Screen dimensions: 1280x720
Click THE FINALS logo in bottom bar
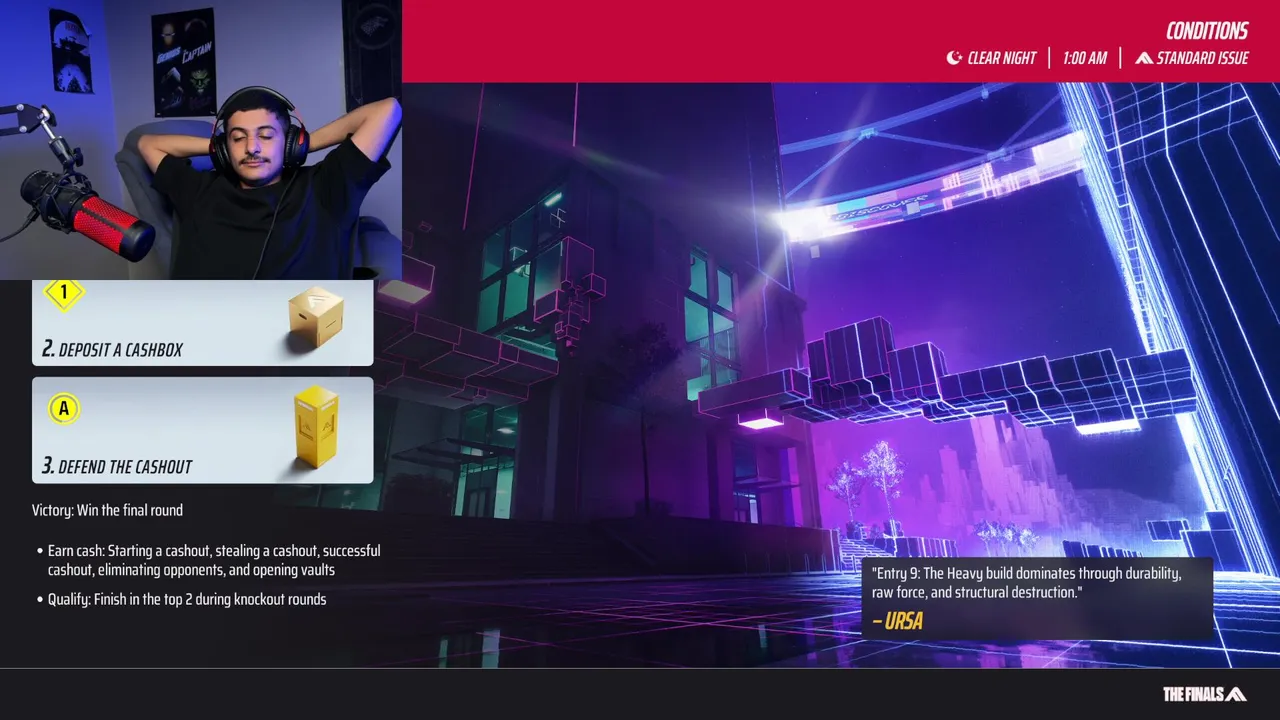[1204, 694]
